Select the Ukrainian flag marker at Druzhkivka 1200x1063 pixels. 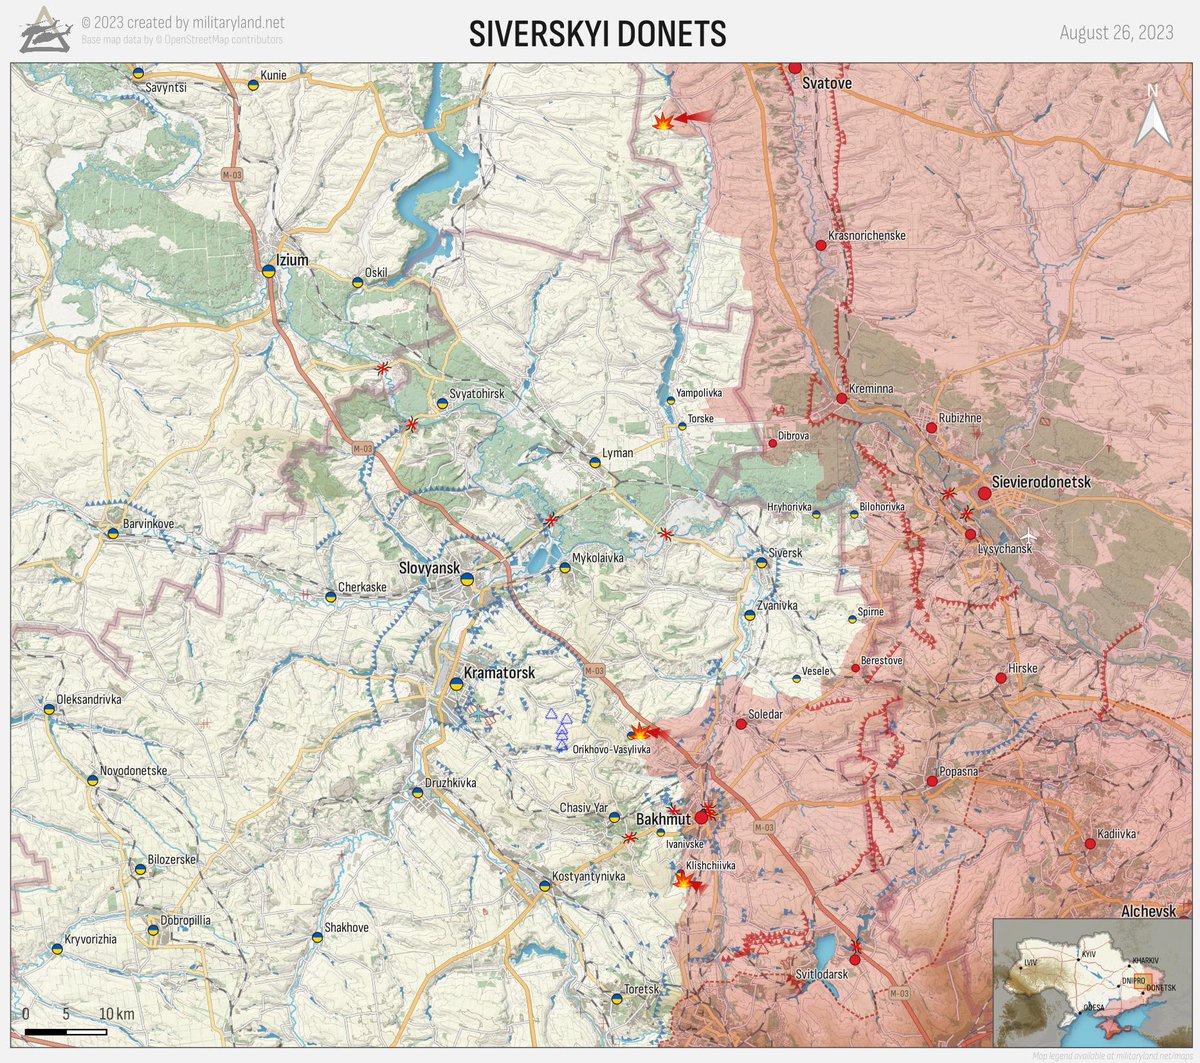pyautogui.click(x=417, y=792)
